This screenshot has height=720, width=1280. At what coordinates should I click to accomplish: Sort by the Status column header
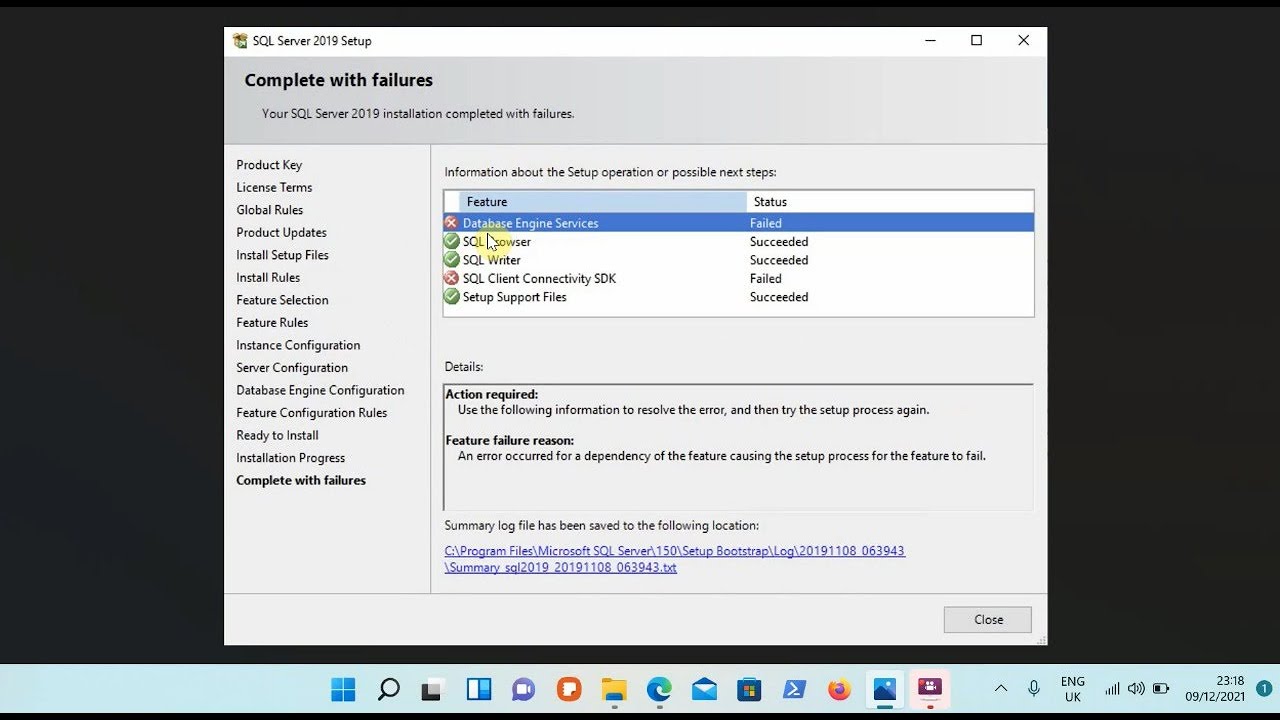click(890, 202)
